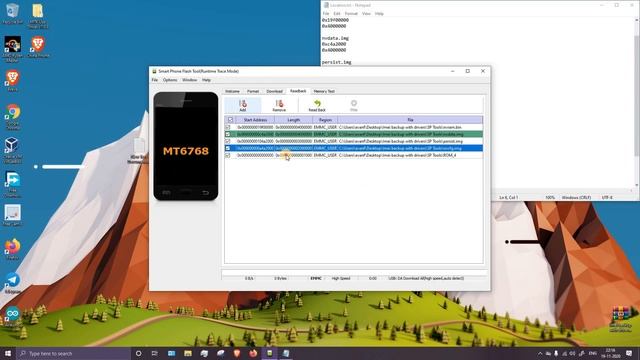640x360 pixels.
Task: Uncheck the nvram.bin row checkbox
Action: point(228,127)
